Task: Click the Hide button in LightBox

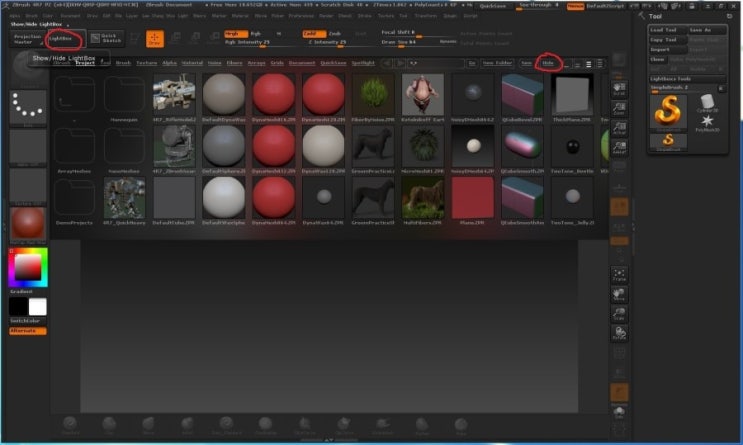Action: [x=548, y=63]
